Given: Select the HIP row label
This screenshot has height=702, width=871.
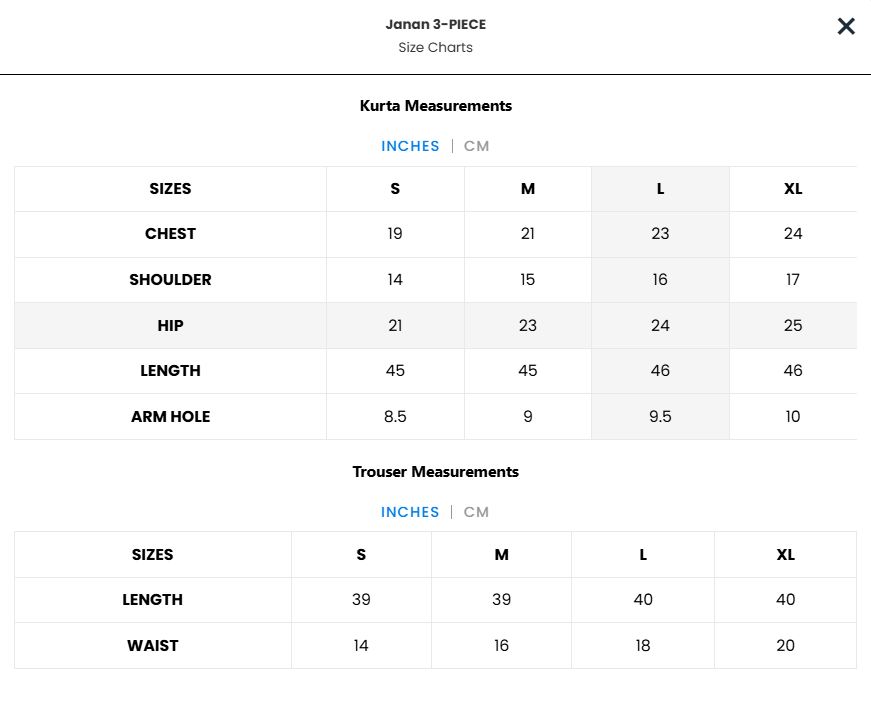Looking at the screenshot, I should click(x=170, y=325).
